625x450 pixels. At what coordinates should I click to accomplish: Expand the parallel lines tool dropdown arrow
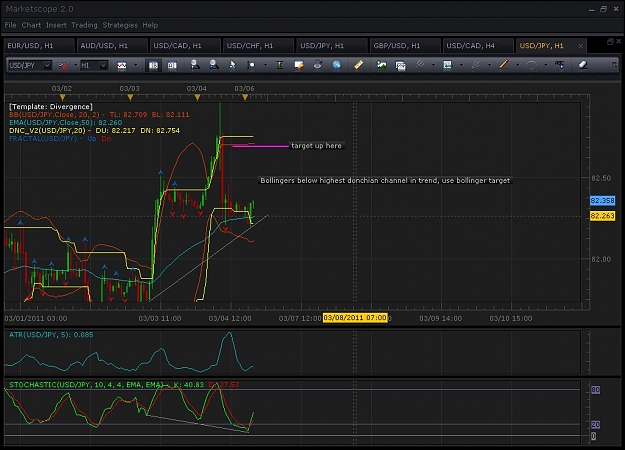tap(433, 65)
